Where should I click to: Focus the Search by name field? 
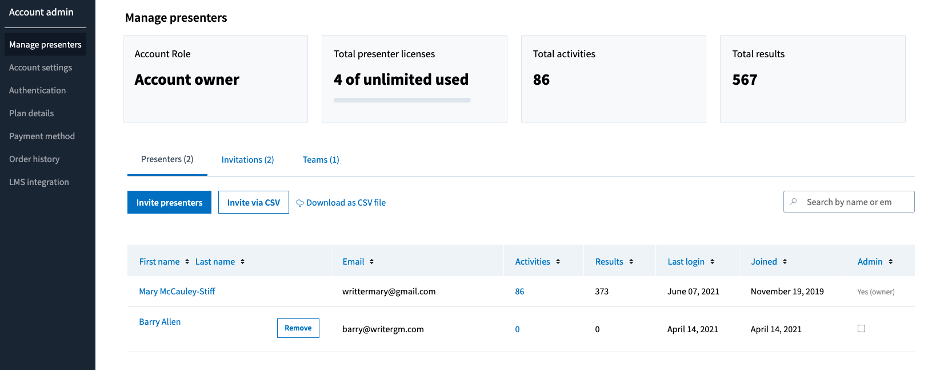coord(848,202)
